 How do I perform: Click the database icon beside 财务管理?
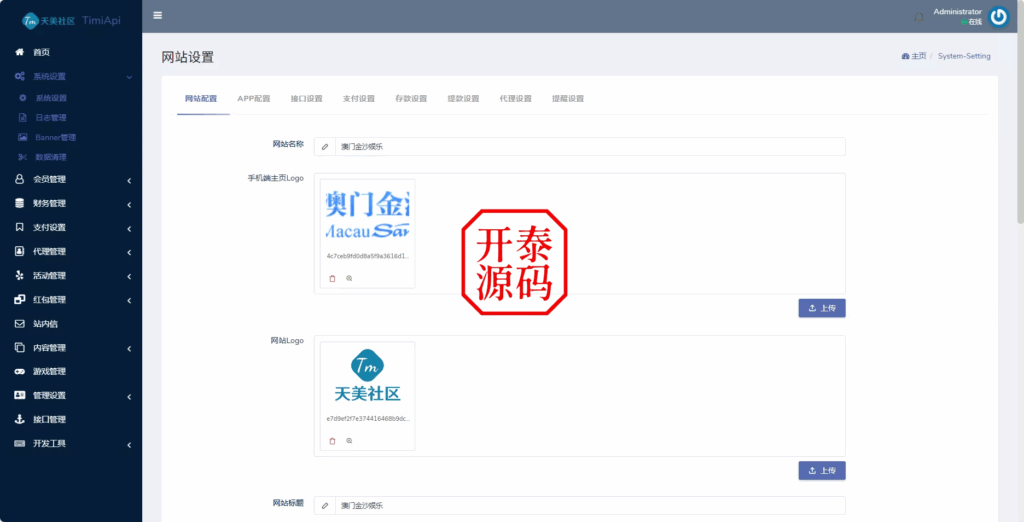click(20, 203)
